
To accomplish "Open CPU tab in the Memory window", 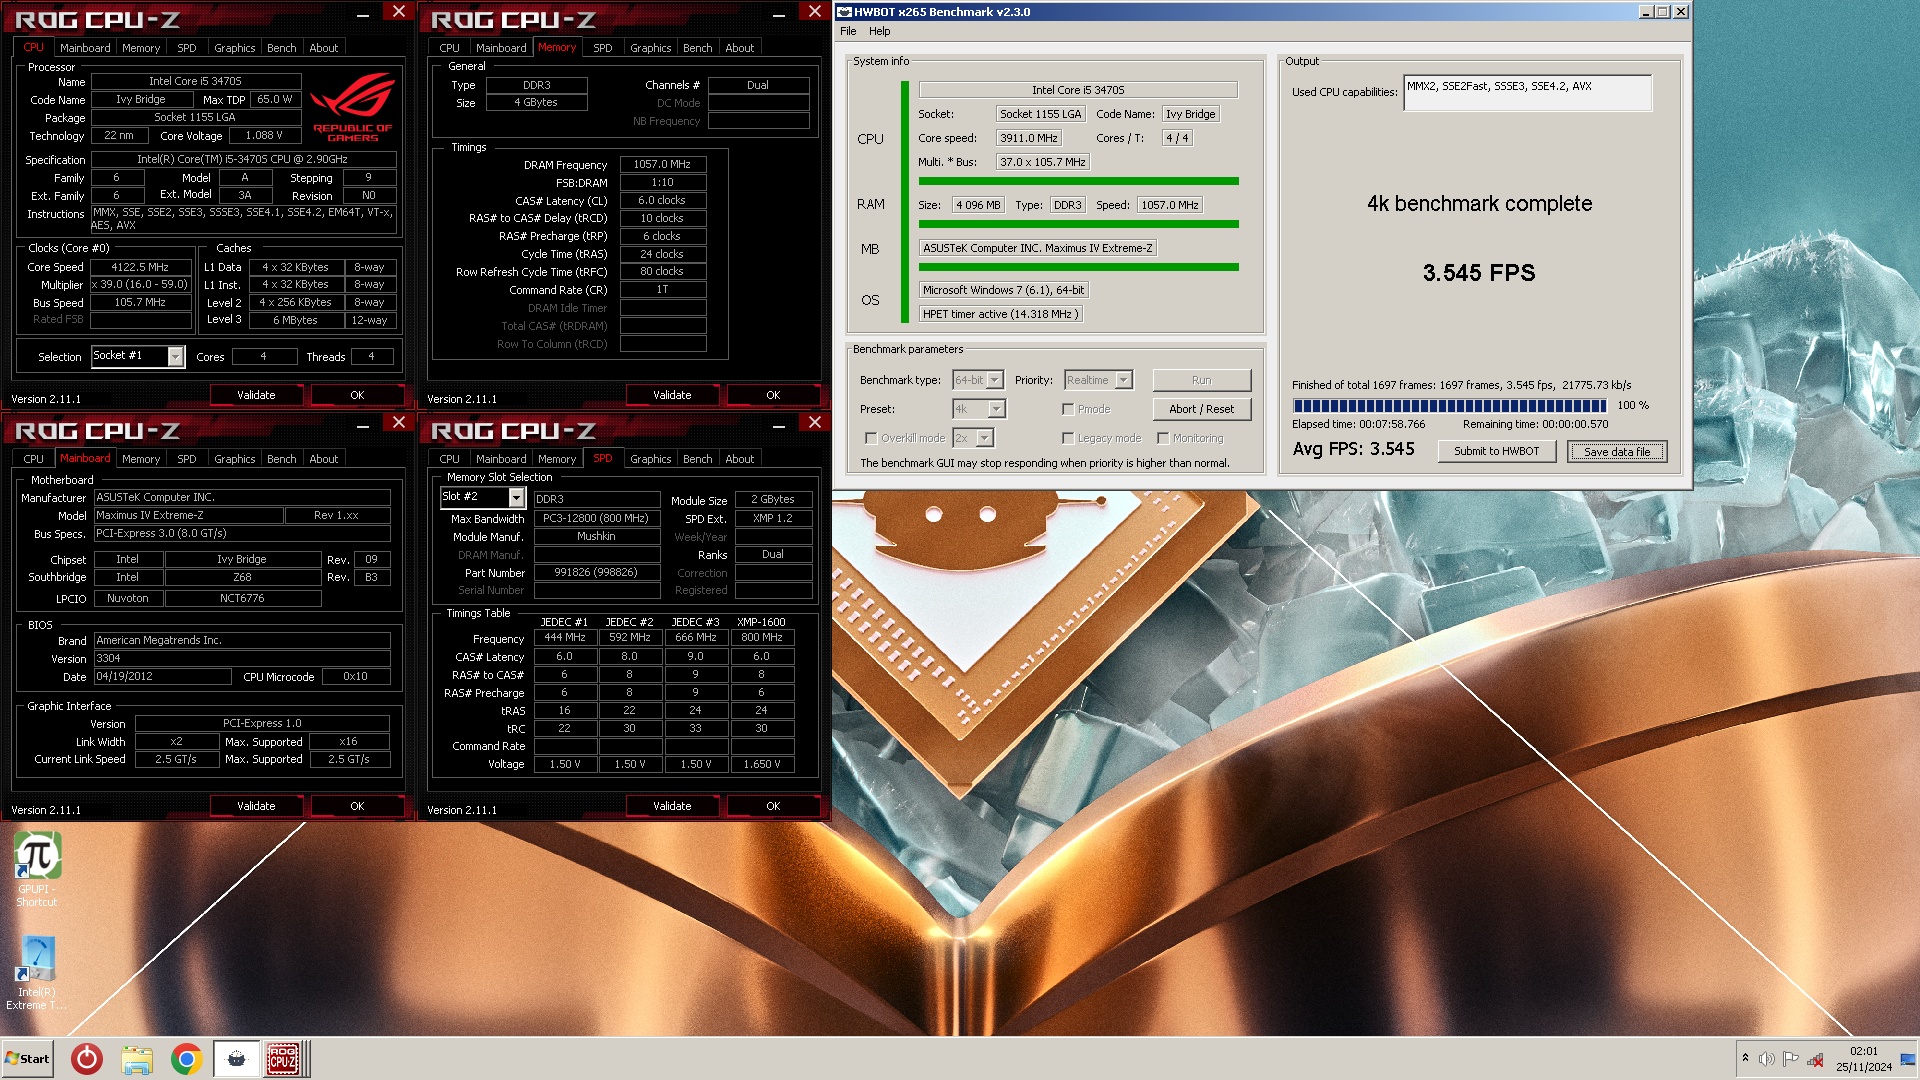I will click(x=449, y=48).
